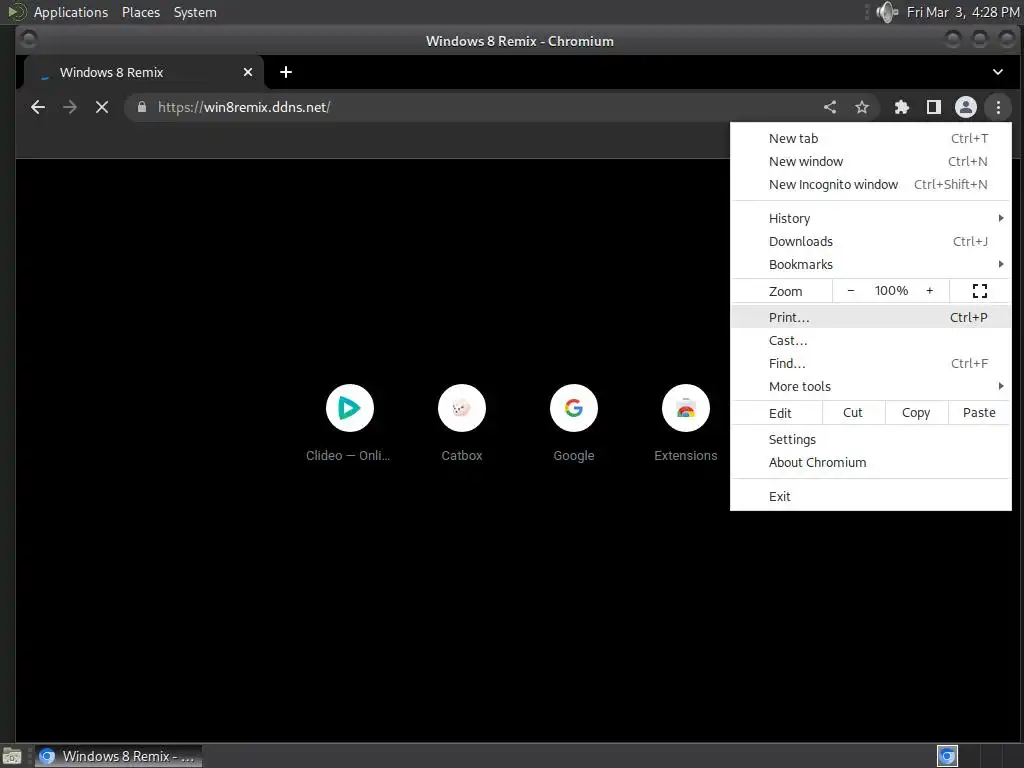The image size is (1024, 768).
Task: Click the show desktop icon in bottom panel
Action: coord(12,756)
